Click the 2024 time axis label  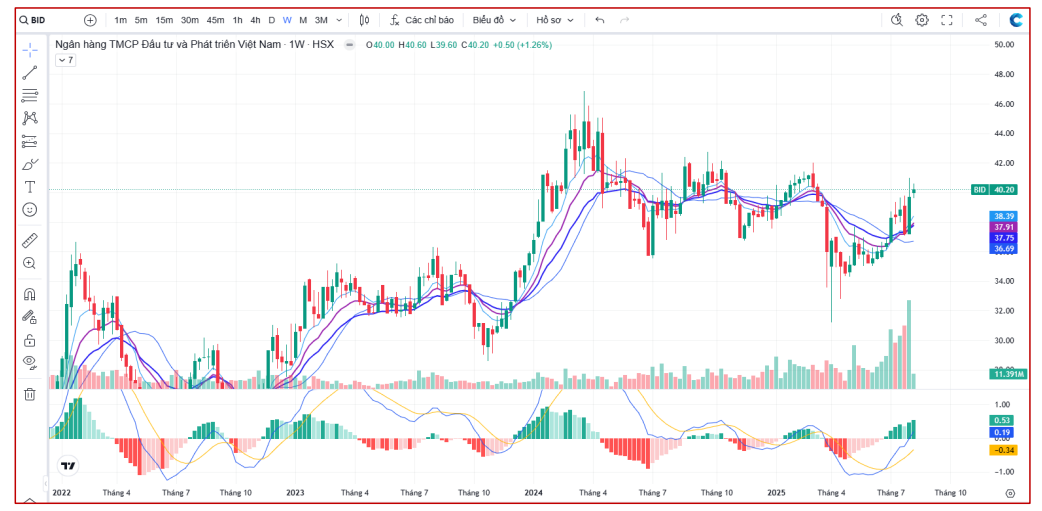[533, 493]
